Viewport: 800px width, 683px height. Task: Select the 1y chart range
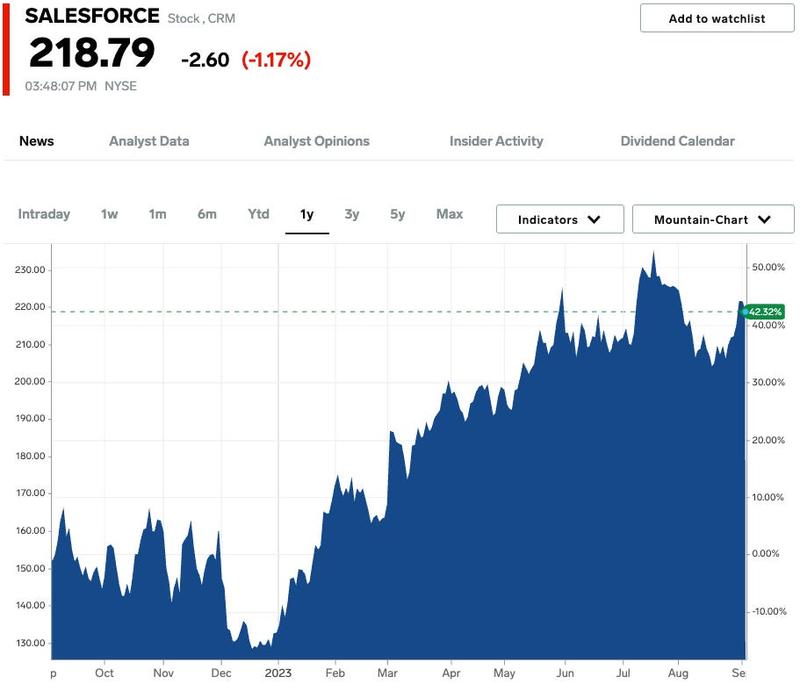click(307, 214)
